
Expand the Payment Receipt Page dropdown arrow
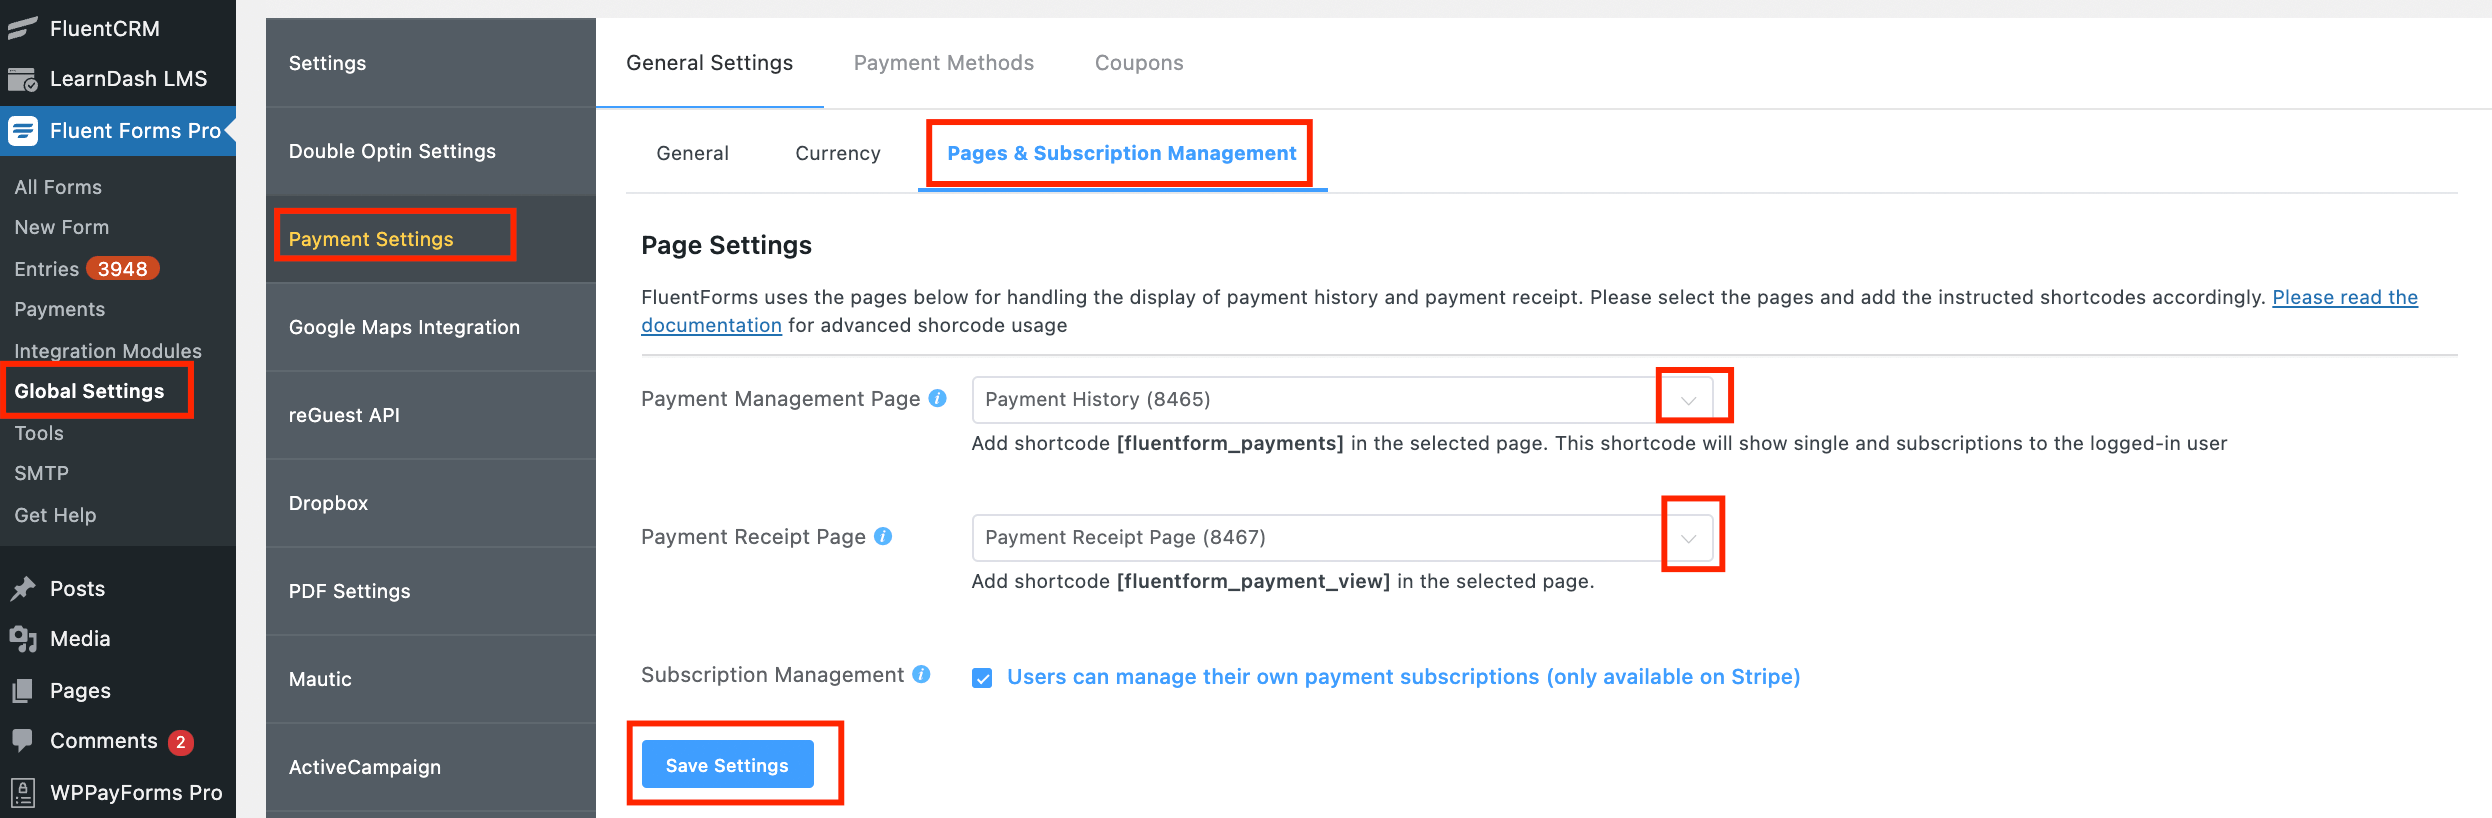[1688, 538]
